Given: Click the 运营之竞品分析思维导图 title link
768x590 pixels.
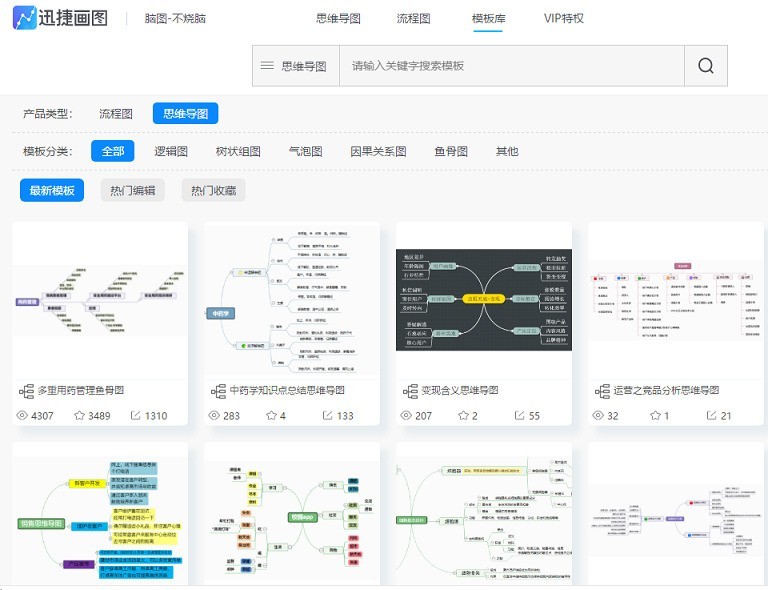Looking at the screenshot, I should click(x=666, y=390).
